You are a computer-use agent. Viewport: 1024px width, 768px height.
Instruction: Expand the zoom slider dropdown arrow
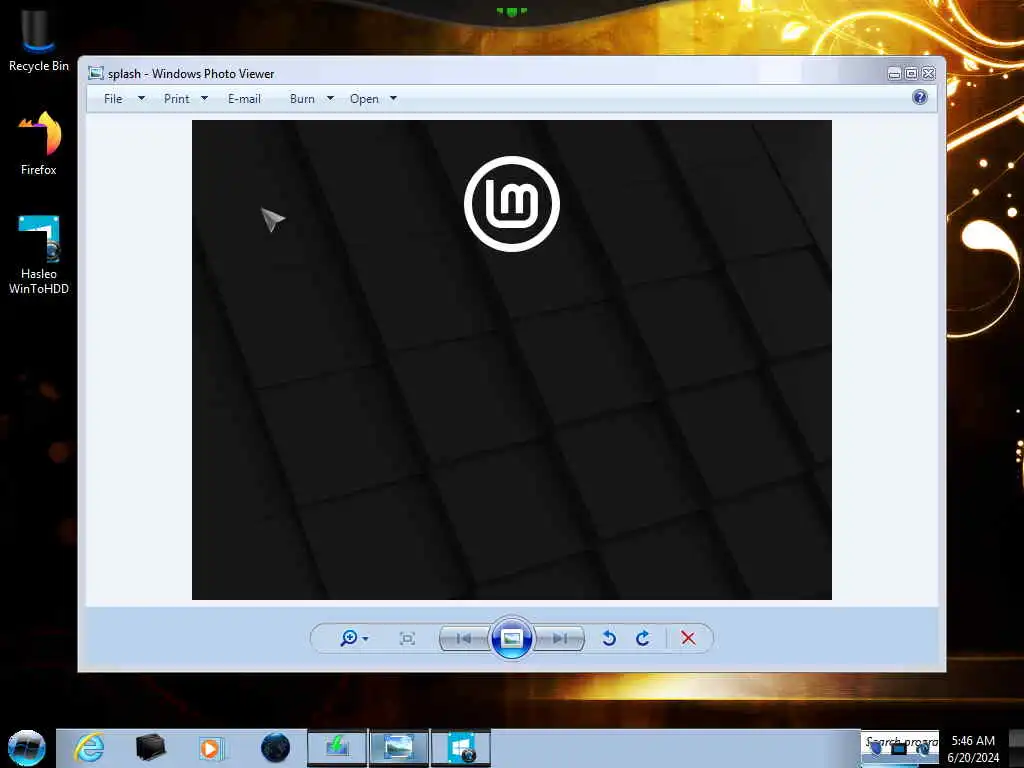click(x=366, y=639)
